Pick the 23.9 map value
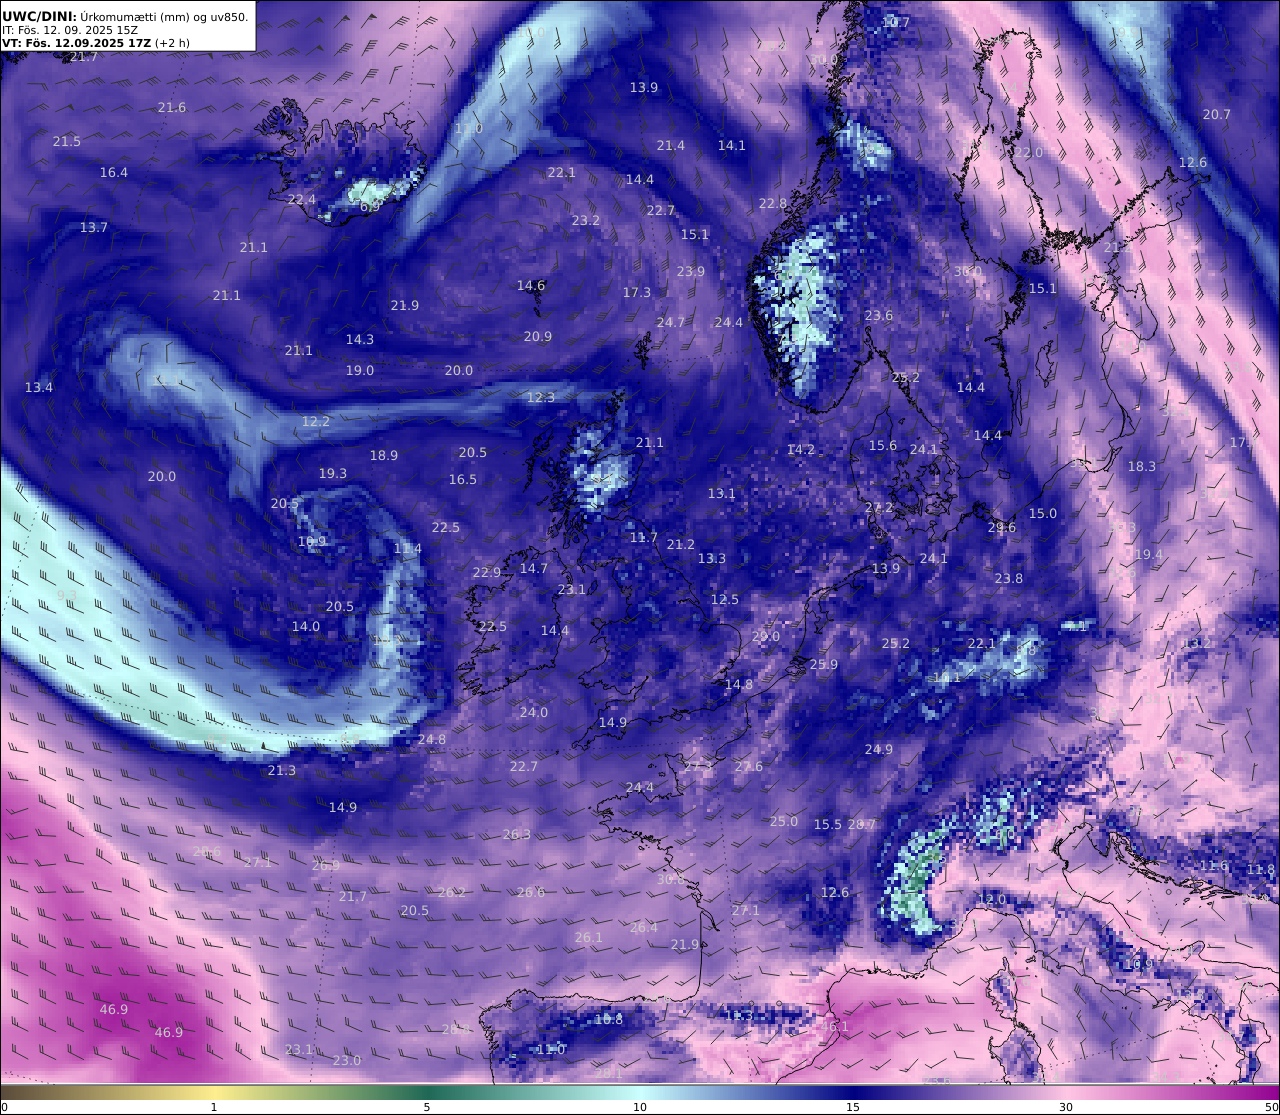This screenshot has width=1280, height=1115. click(x=691, y=272)
